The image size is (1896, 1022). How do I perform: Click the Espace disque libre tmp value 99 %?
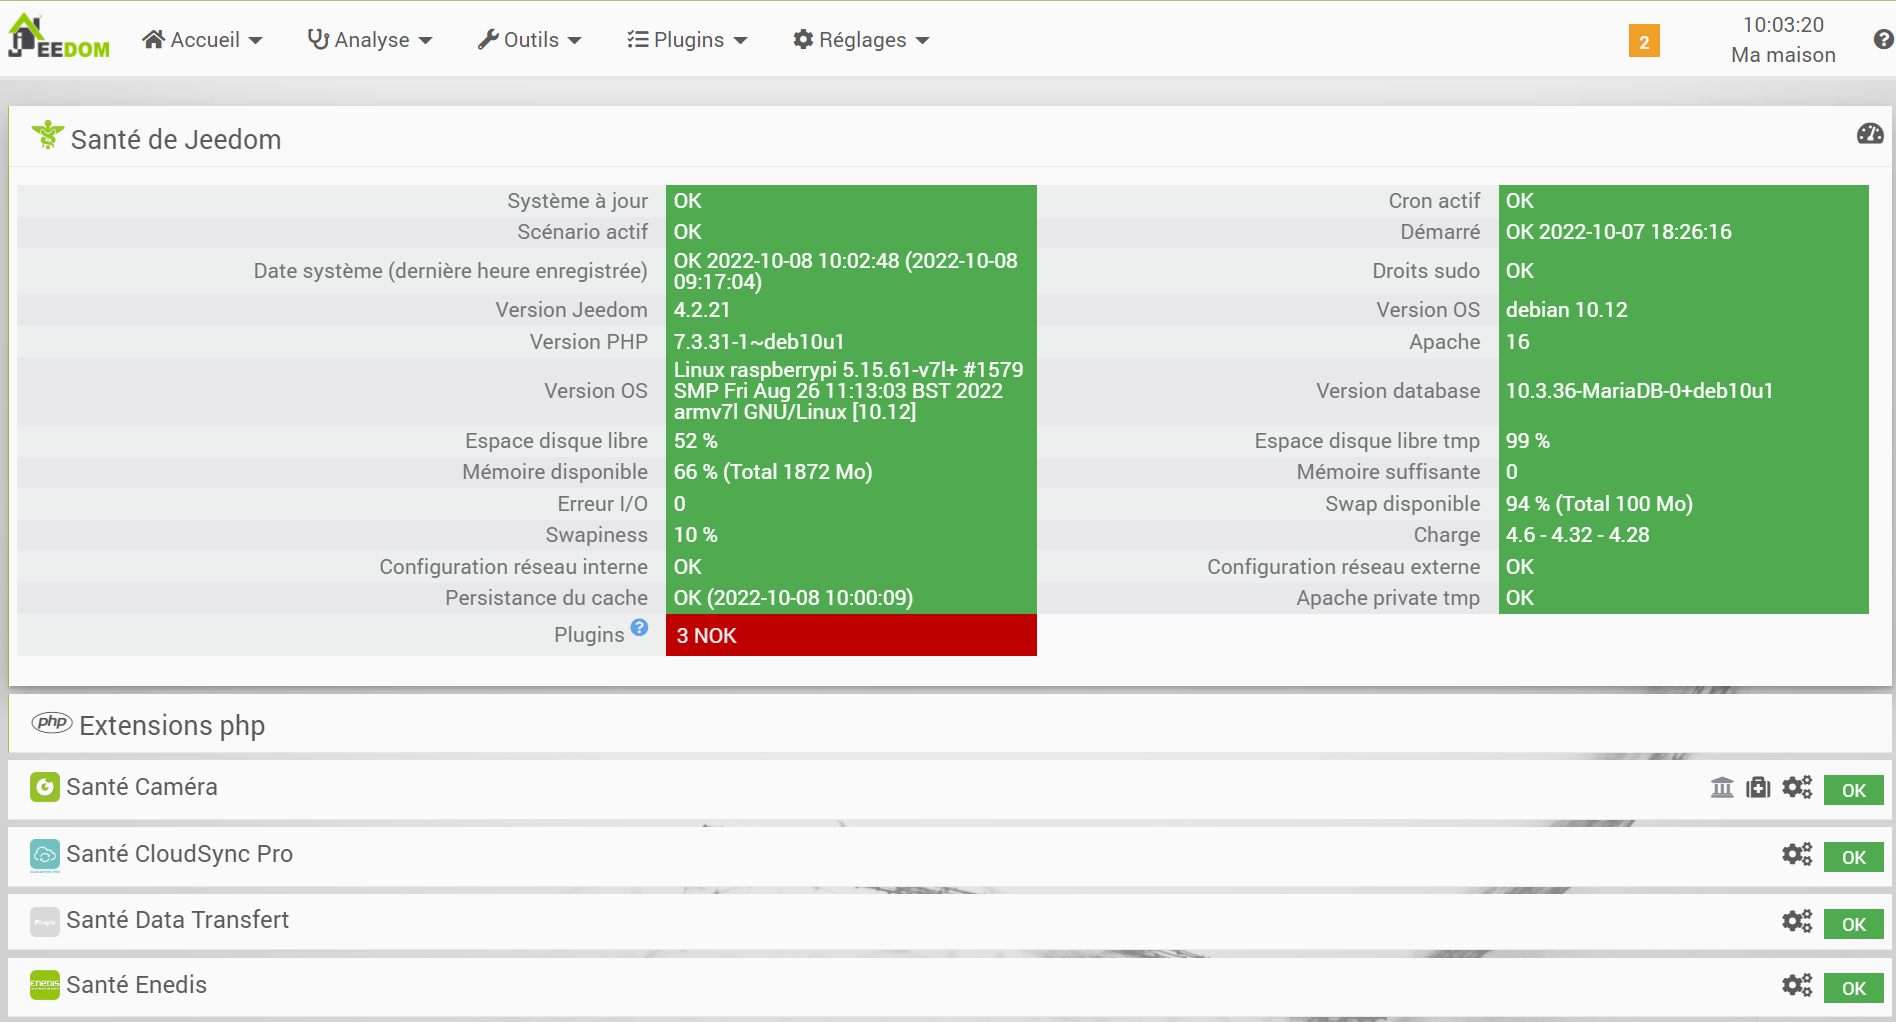pyautogui.click(x=1527, y=441)
